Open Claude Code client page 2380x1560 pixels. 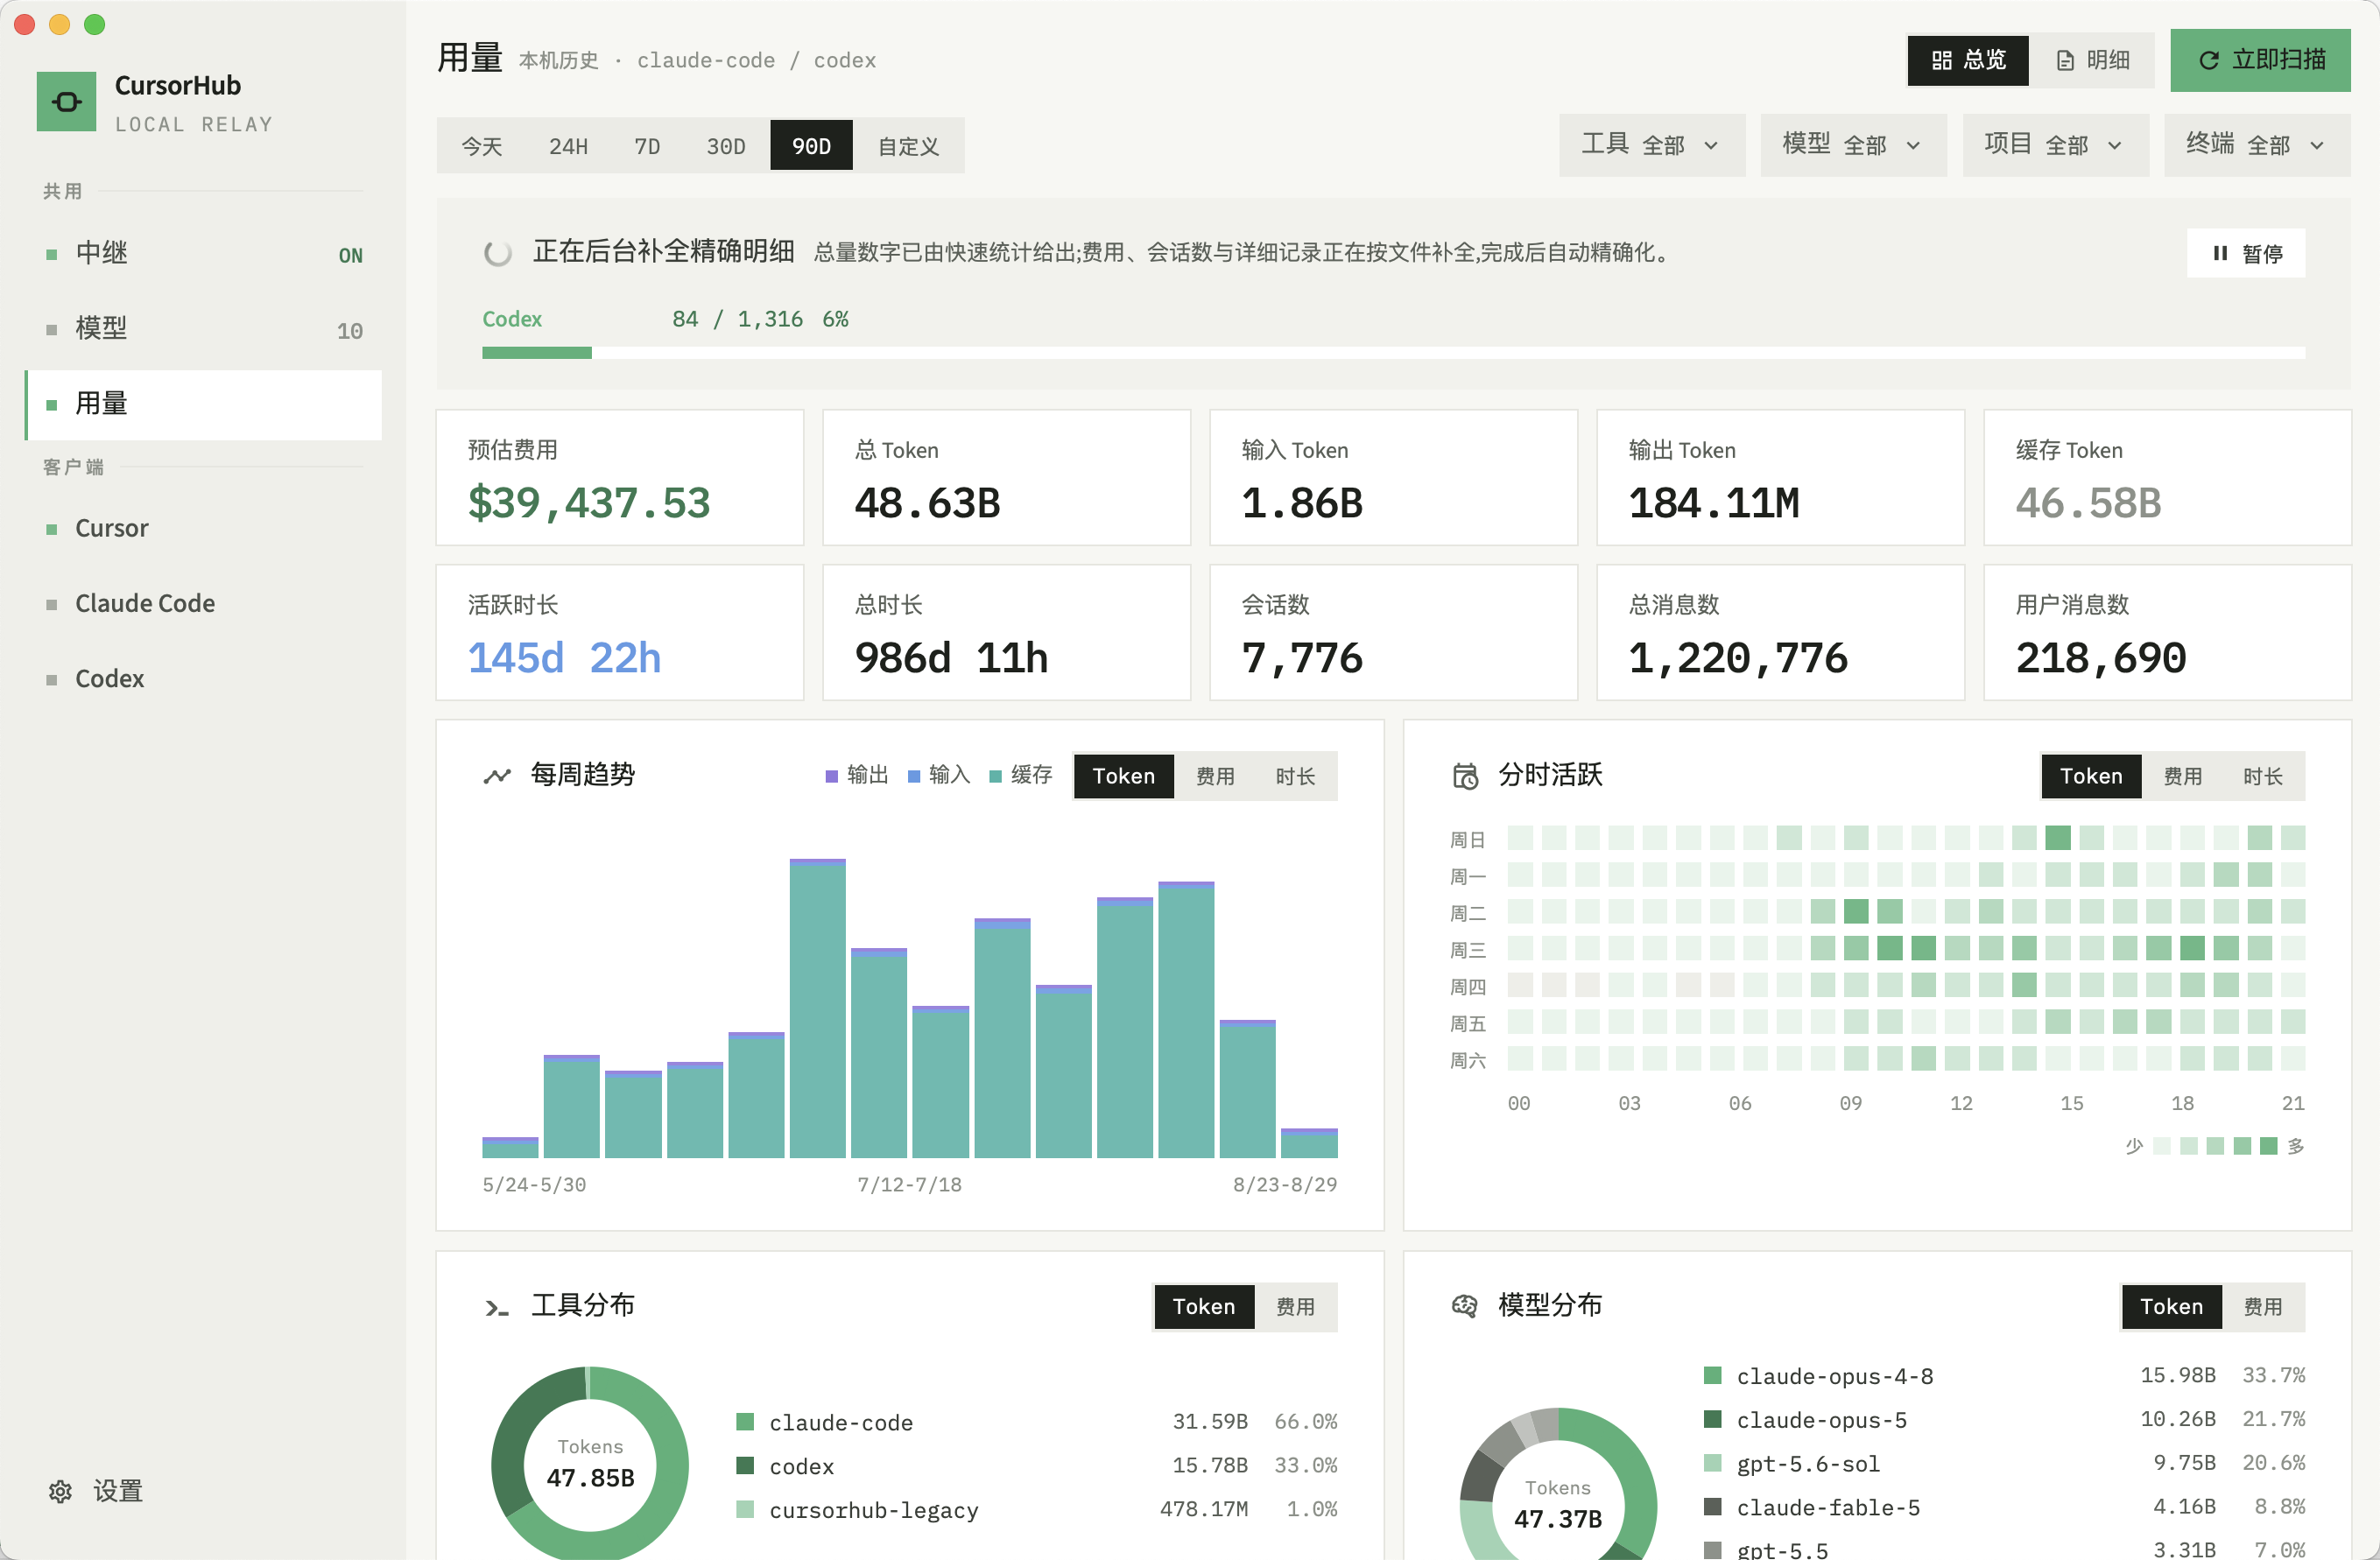[x=204, y=604]
